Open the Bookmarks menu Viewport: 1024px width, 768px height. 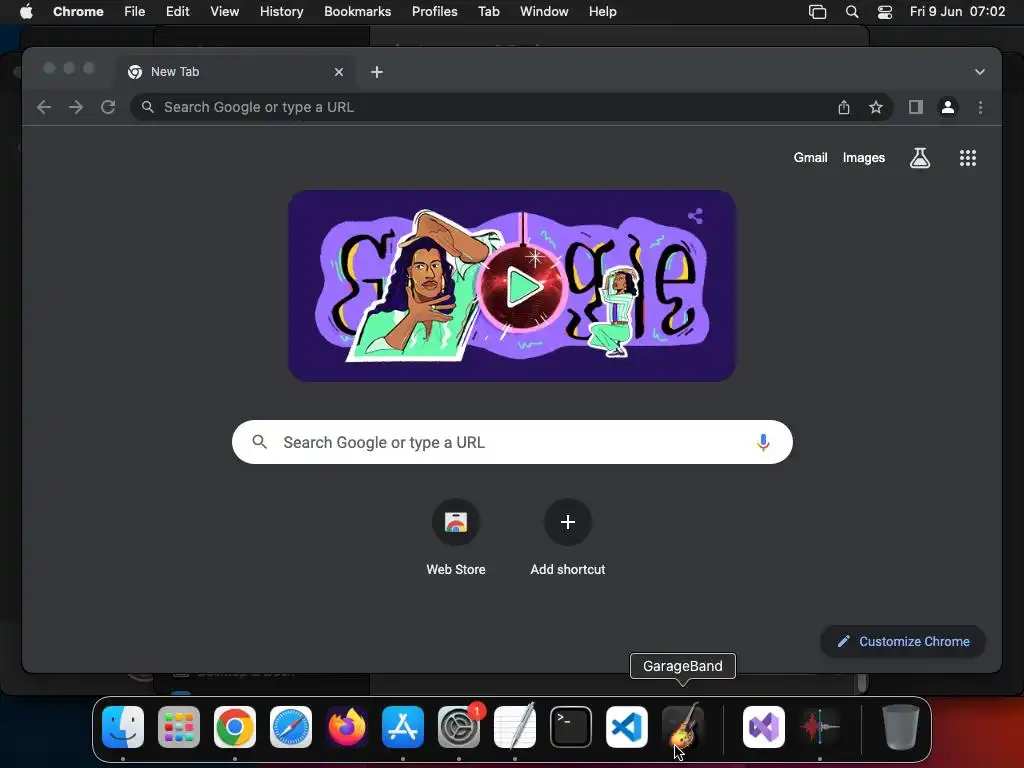pos(357,12)
